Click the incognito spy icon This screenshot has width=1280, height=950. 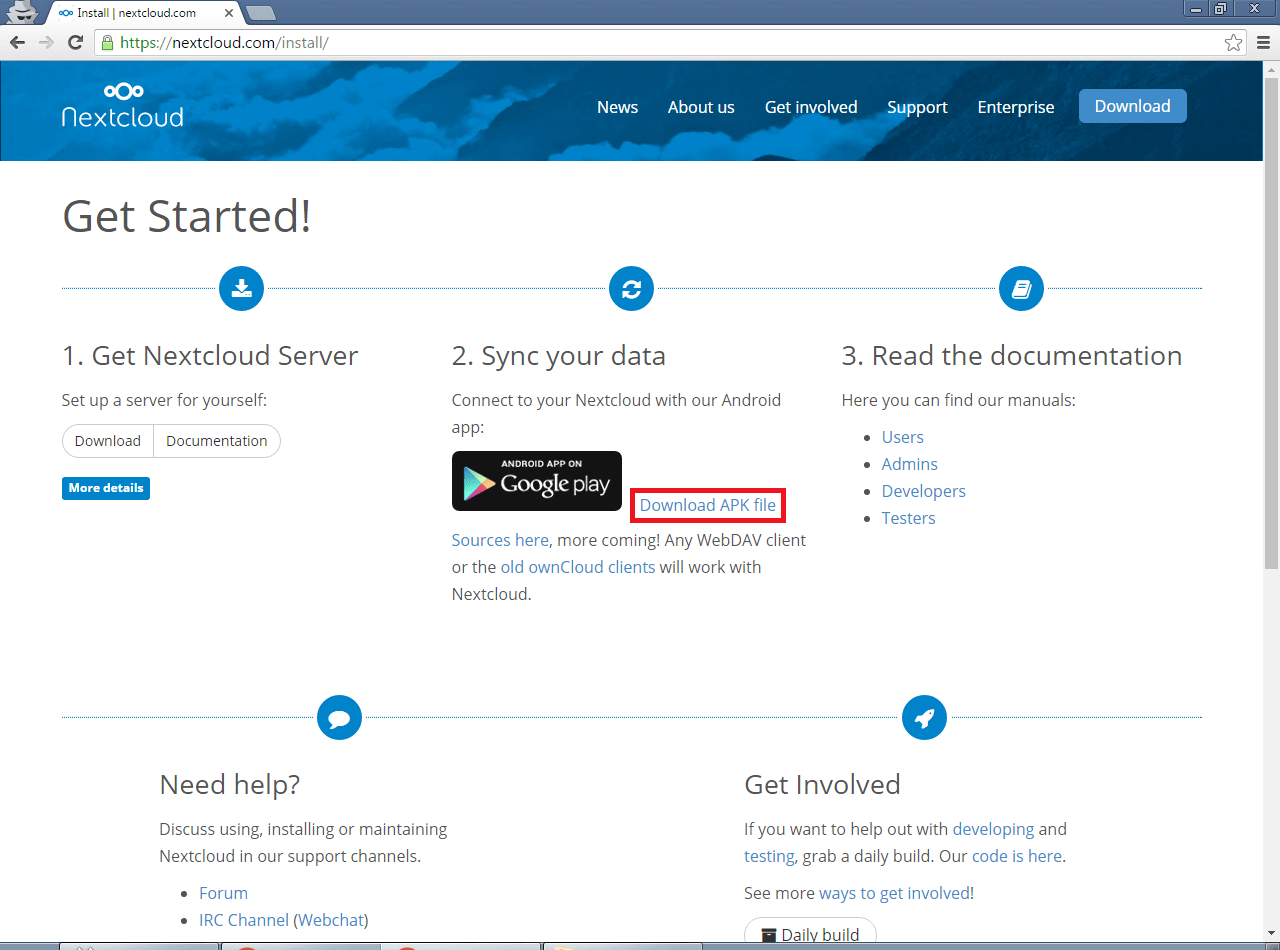[x=22, y=12]
